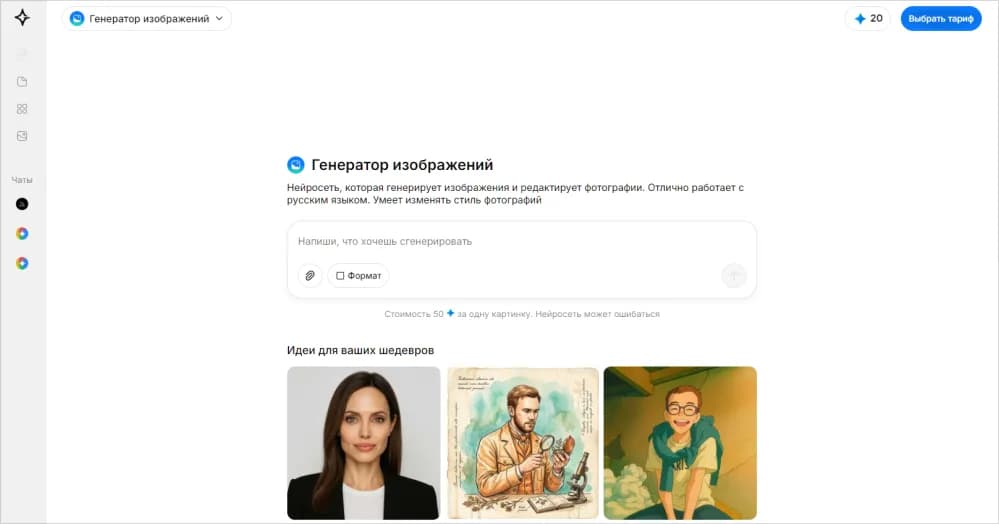This screenshot has height=524, width=999.
Task: Open the first multicolor chat under Чаты
Action: tap(22, 233)
